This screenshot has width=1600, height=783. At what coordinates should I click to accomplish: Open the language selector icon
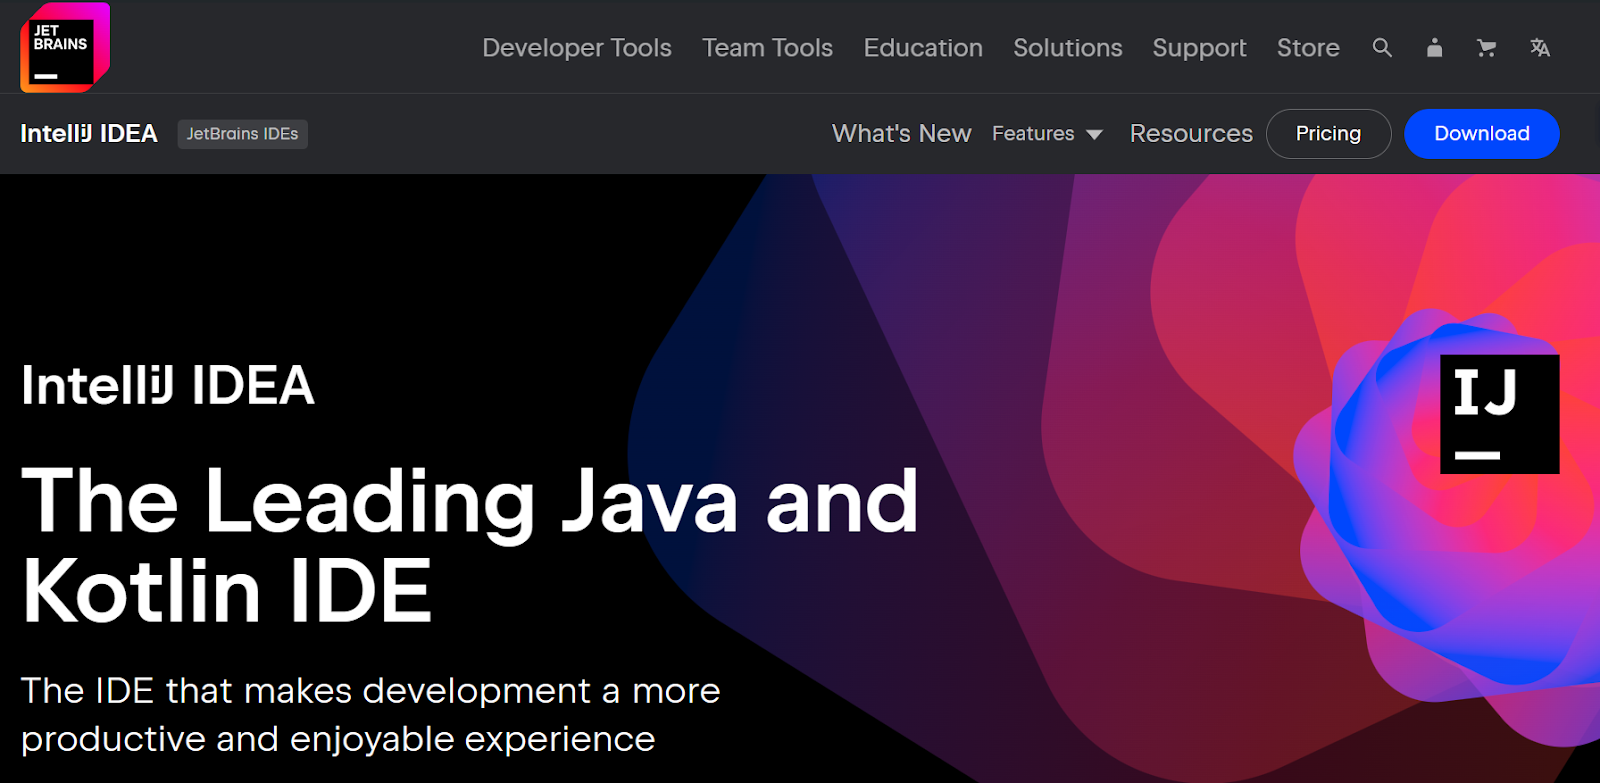point(1540,47)
